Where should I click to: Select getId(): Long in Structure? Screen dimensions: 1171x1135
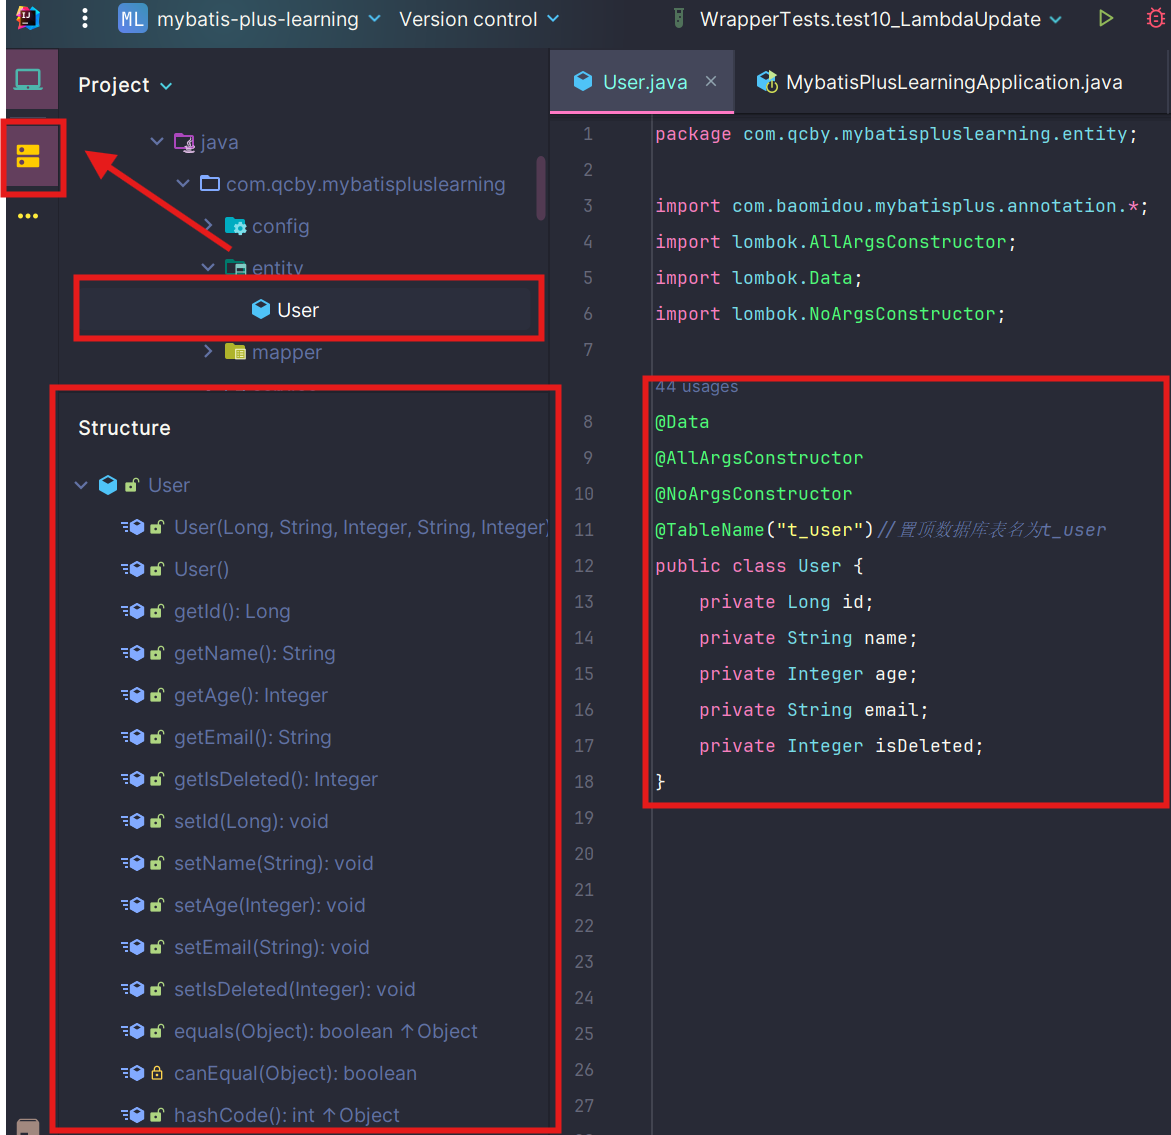(232, 612)
